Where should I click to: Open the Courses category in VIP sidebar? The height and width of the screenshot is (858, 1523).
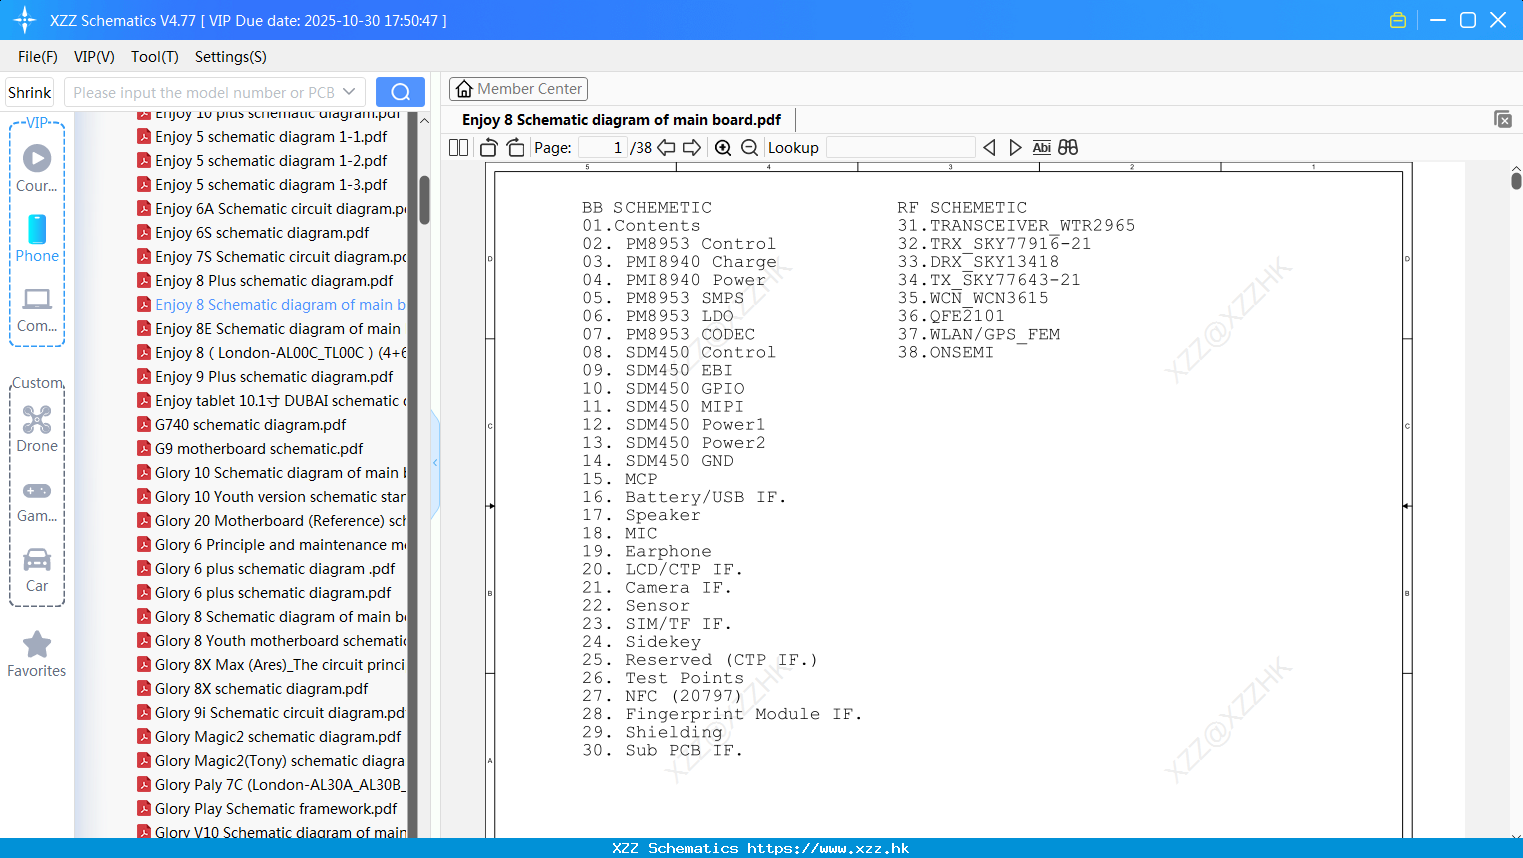[37, 169]
